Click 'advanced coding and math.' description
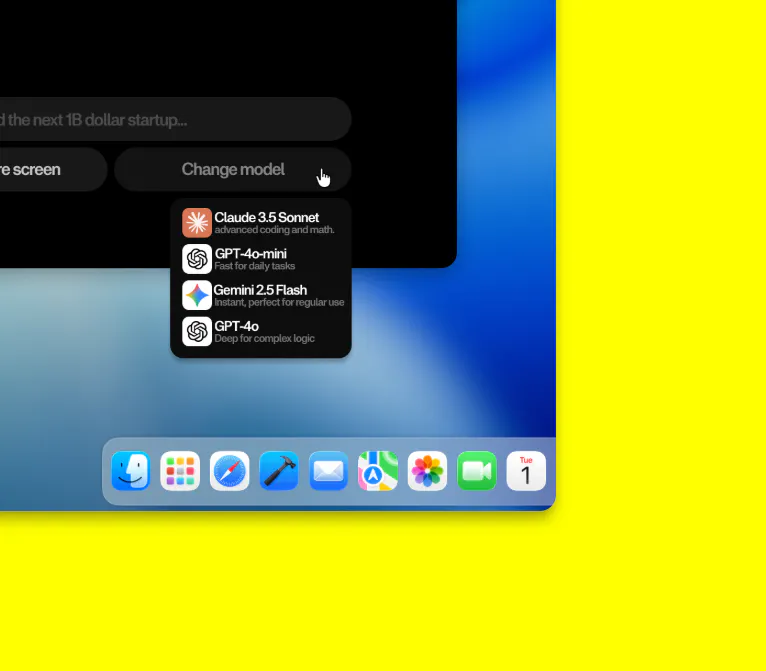The image size is (766, 671). (274, 230)
